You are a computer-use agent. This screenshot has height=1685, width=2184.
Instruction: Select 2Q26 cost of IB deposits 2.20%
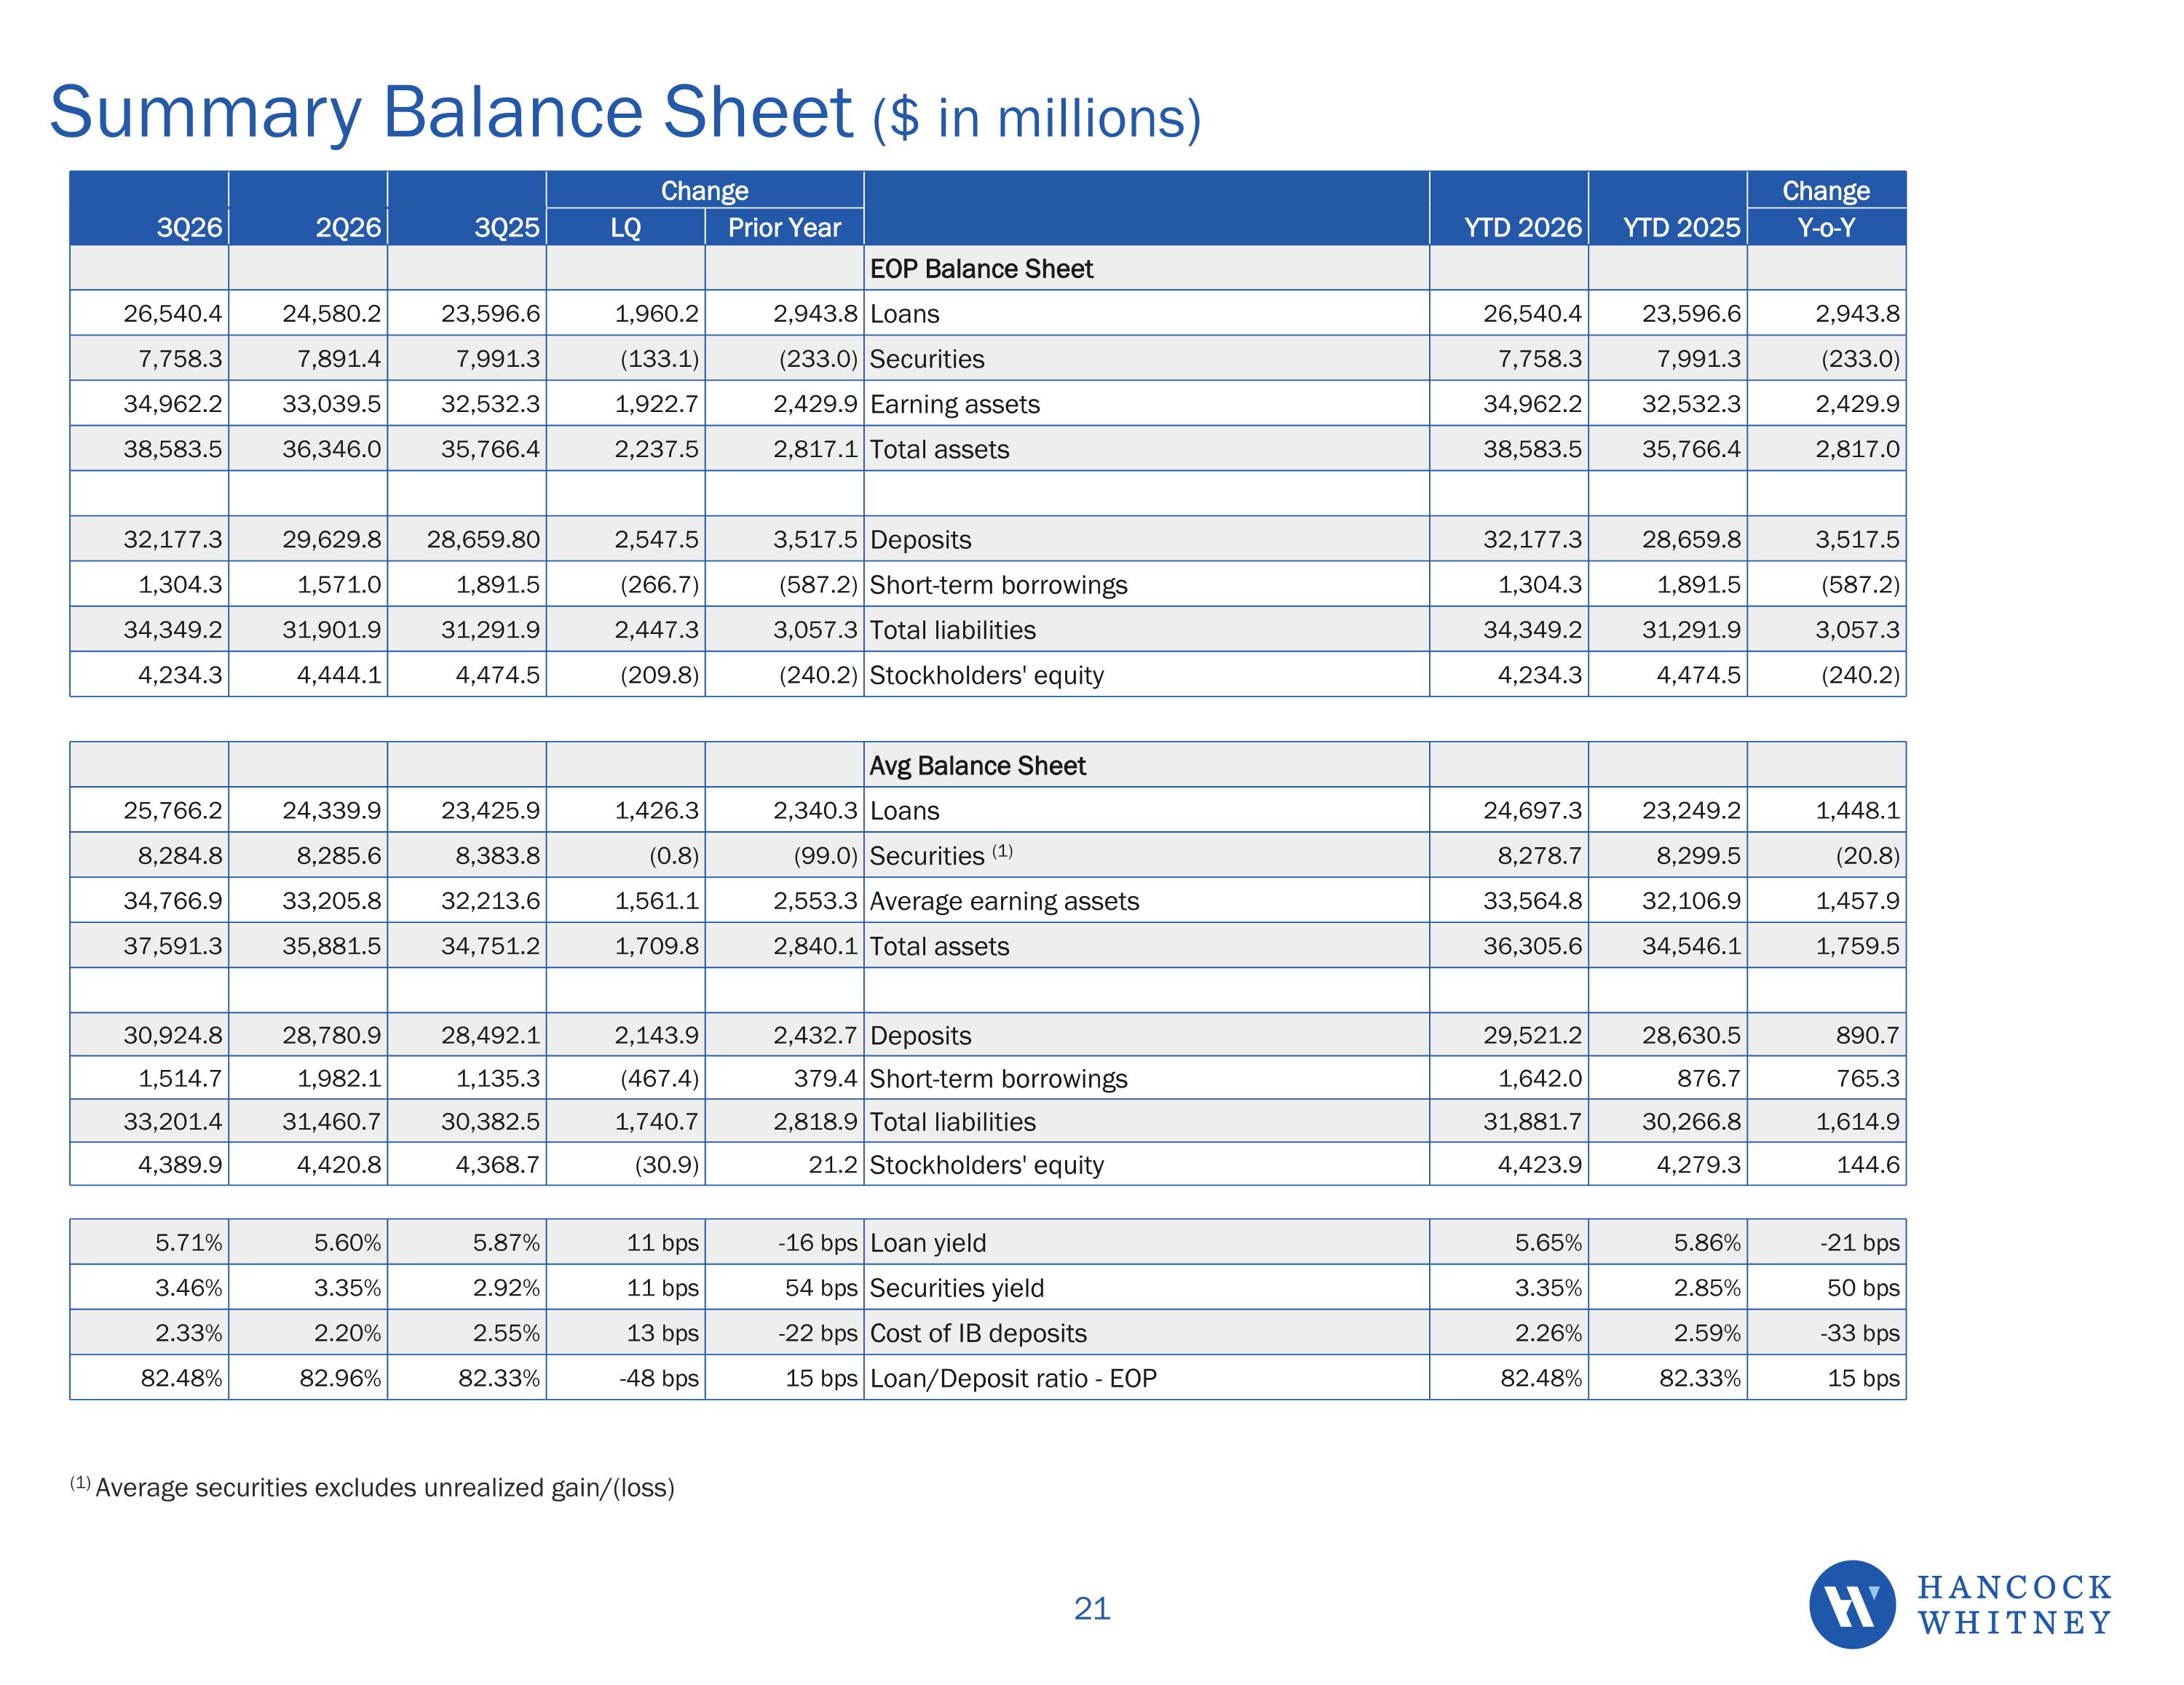click(x=347, y=1332)
